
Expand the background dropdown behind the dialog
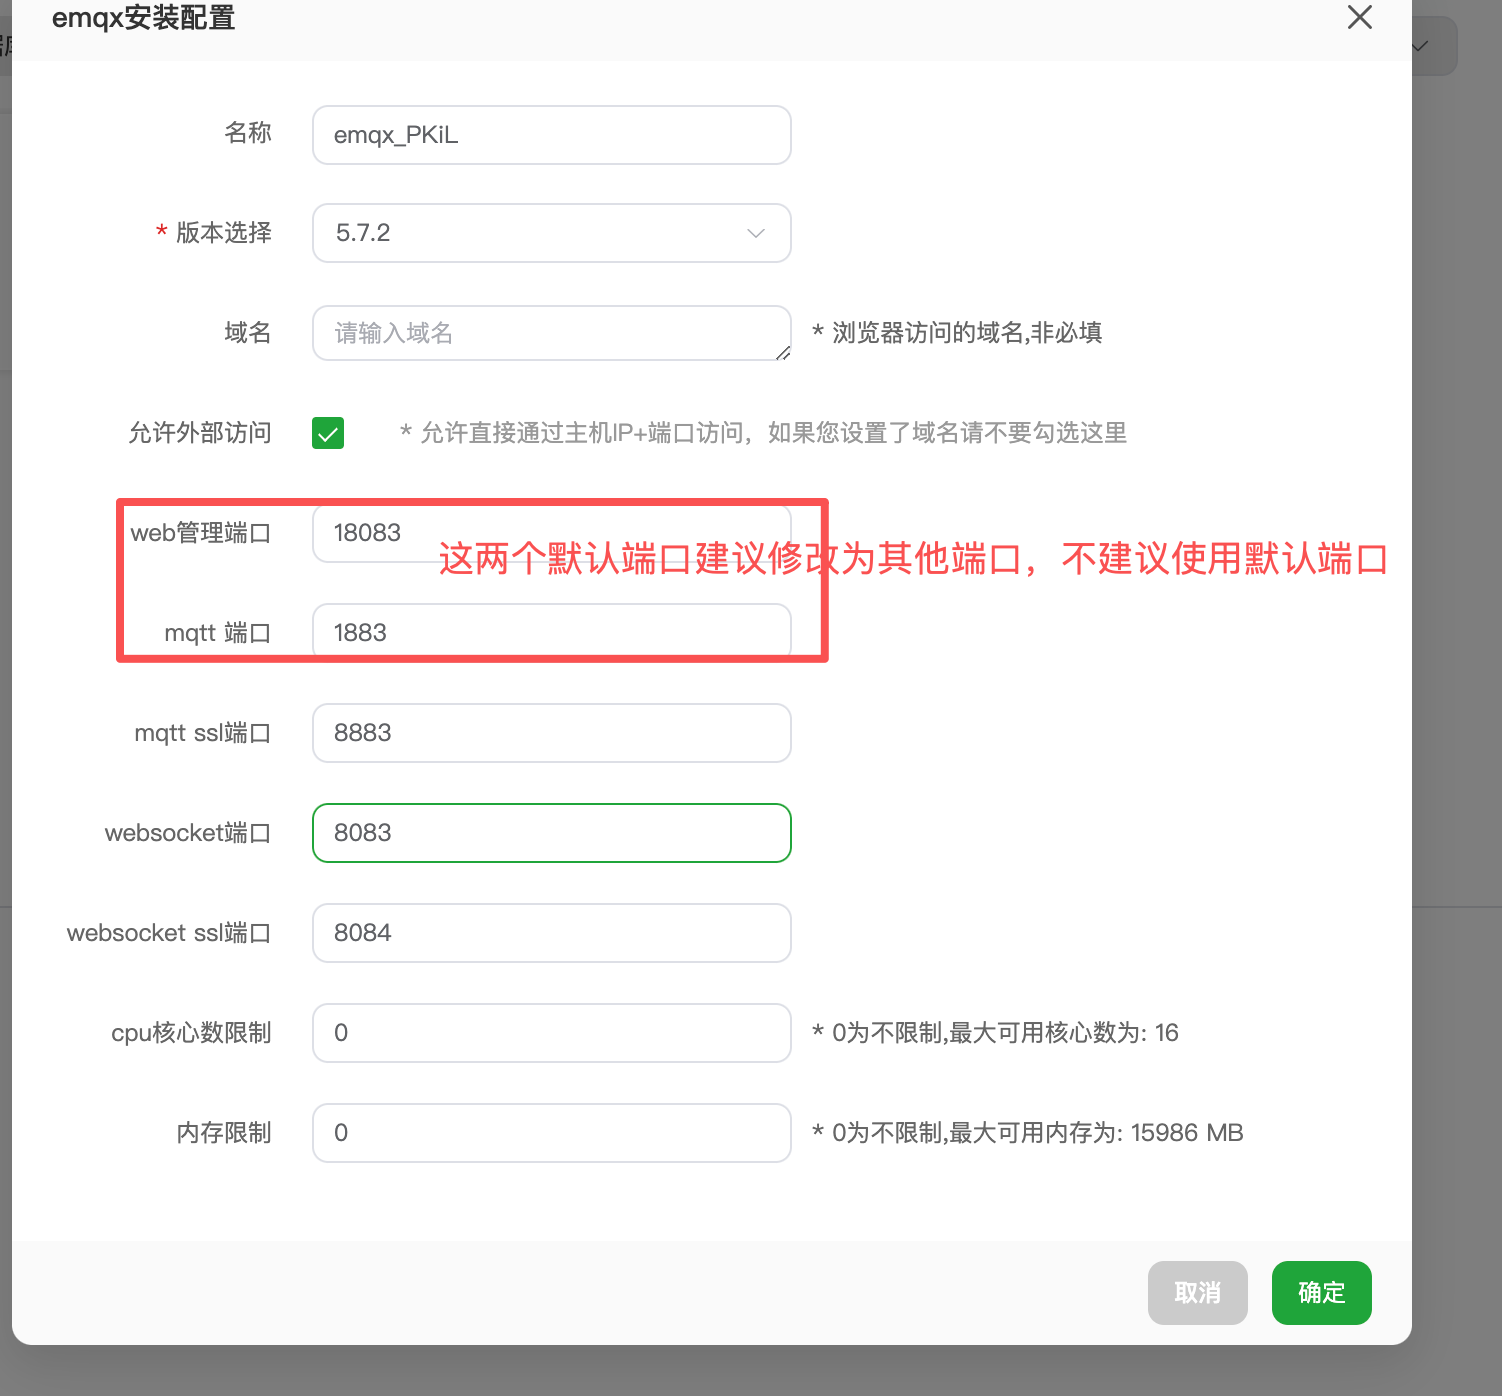pos(1432,46)
